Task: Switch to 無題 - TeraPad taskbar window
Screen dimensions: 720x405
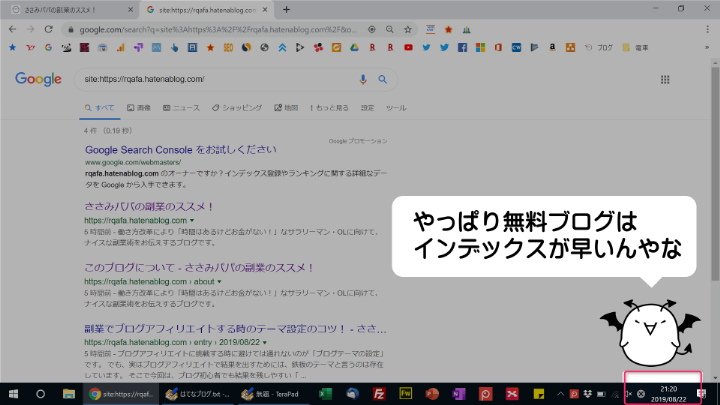Action: point(272,394)
